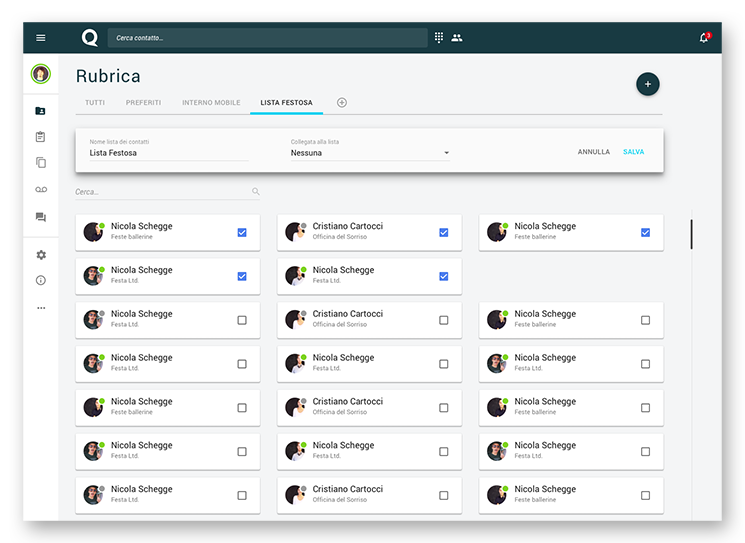Click the user profile avatar in sidebar
745x543 pixels.
[x=41, y=74]
